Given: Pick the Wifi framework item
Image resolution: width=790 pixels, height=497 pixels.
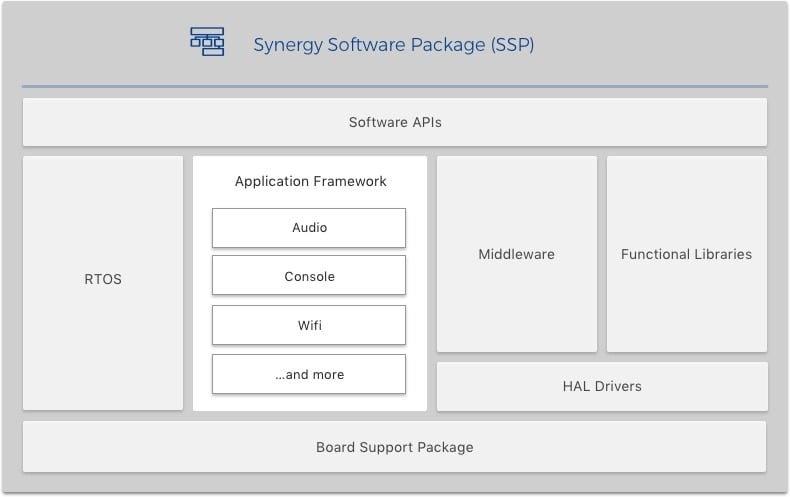Looking at the screenshot, I should pos(309,325).
